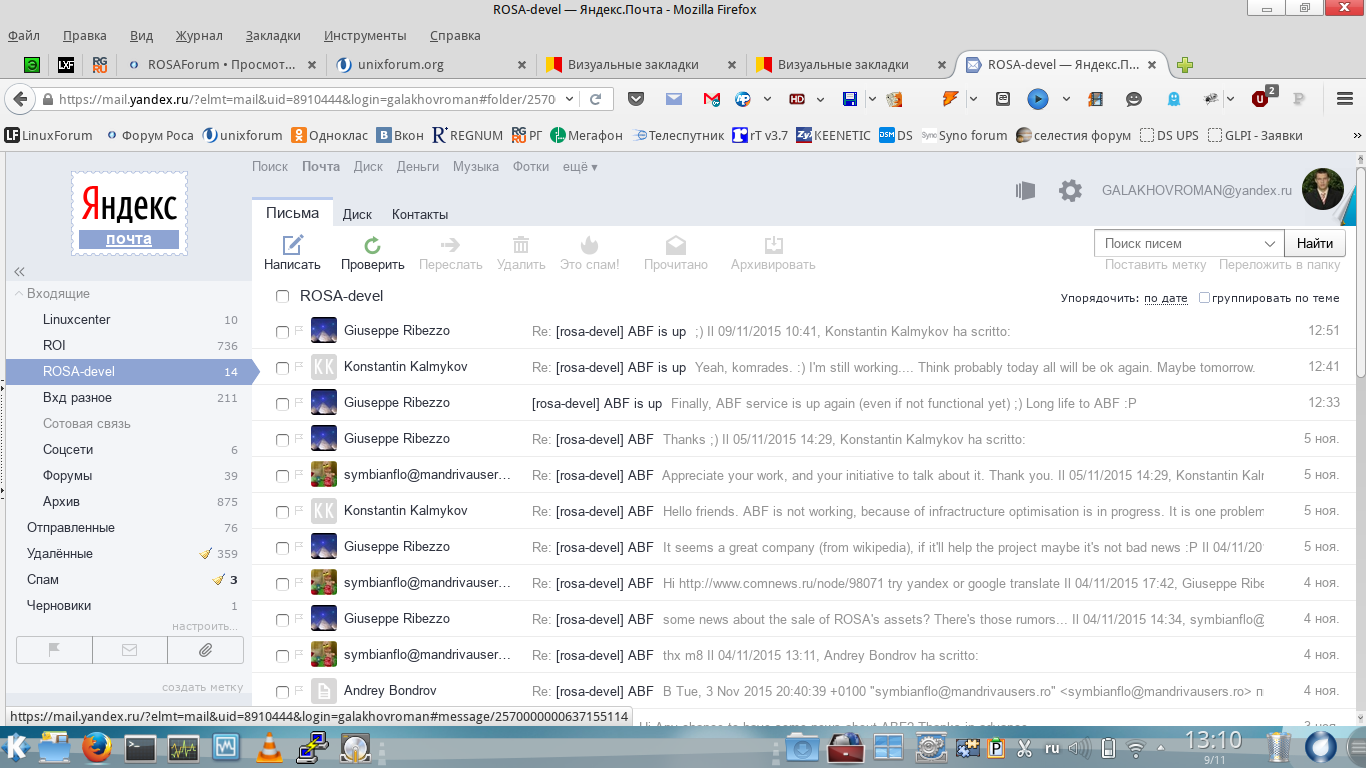Open the Firefox hamburger menu

[x=1346, y=99]
